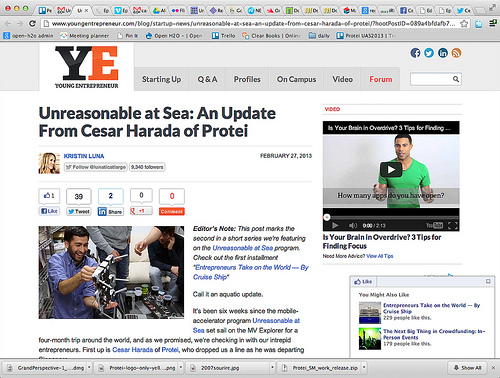Image resolution: width=500 pixels, height=378 pixels.
Task: Open the Protei link in article
Action: tap(170, 350)
